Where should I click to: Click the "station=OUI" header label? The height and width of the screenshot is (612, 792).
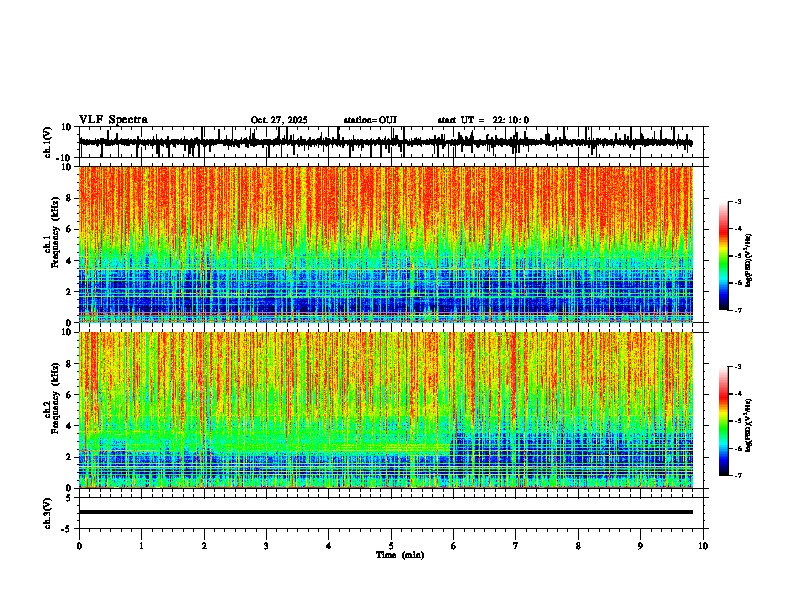tap(370, 120)
